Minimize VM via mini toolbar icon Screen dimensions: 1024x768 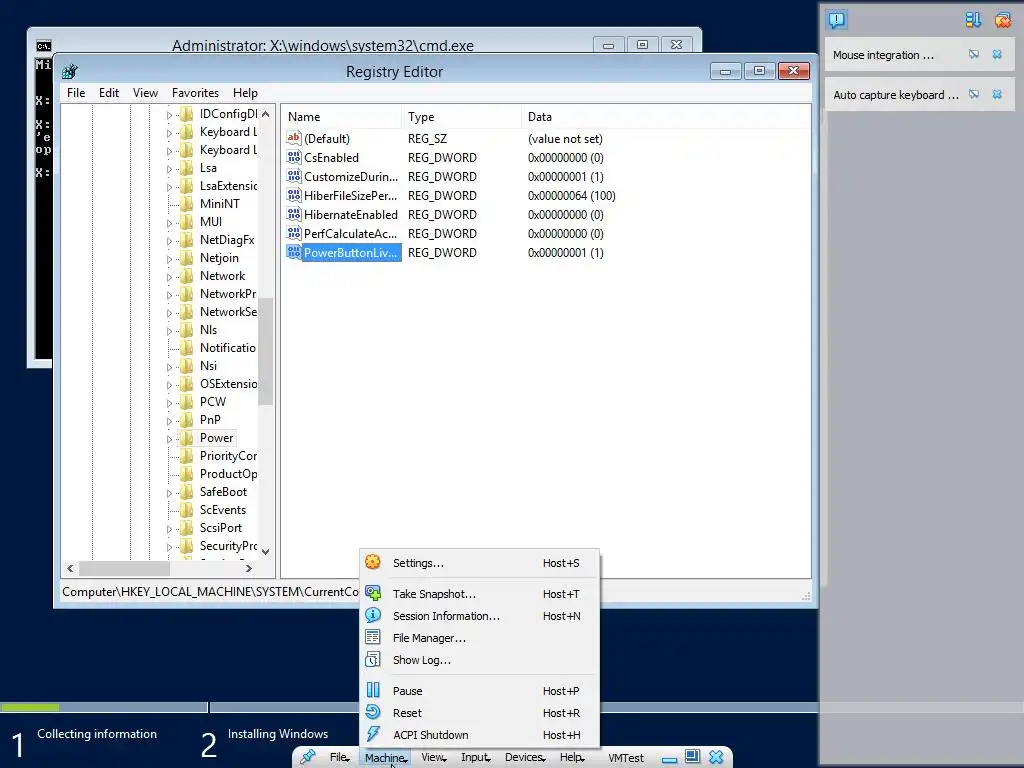[x=669, y=760]
